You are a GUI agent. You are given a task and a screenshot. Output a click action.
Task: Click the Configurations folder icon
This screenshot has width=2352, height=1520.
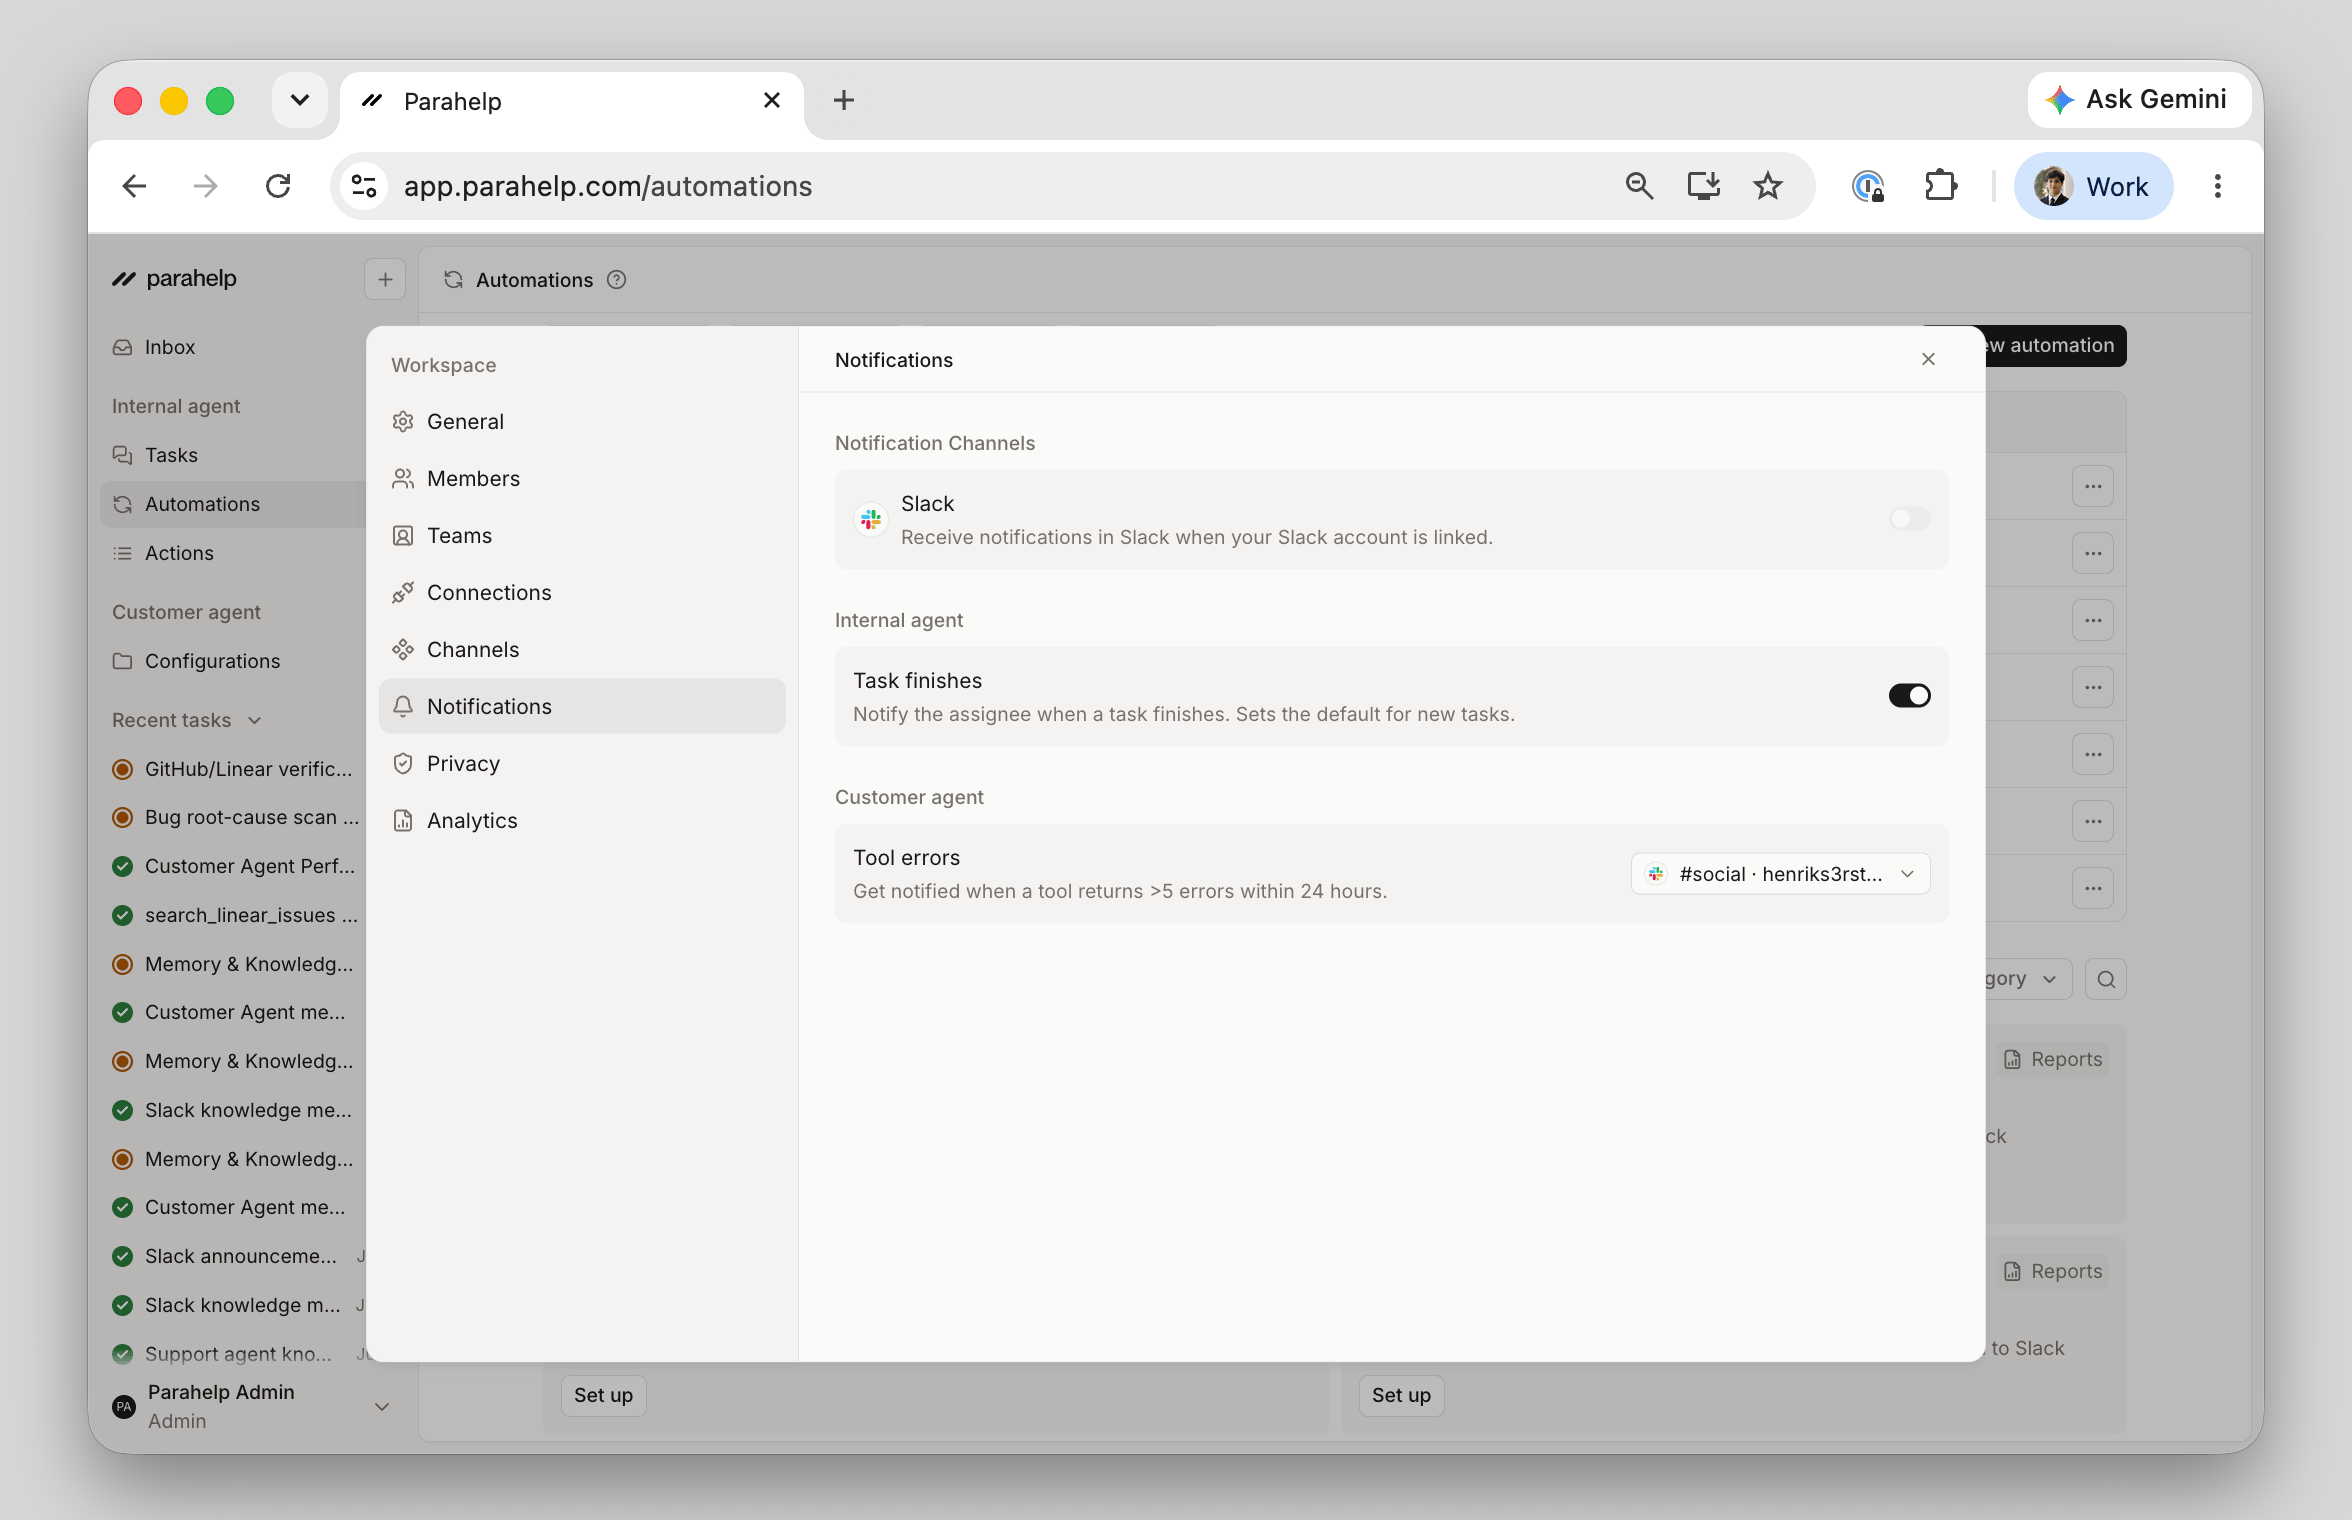point(123,661)
